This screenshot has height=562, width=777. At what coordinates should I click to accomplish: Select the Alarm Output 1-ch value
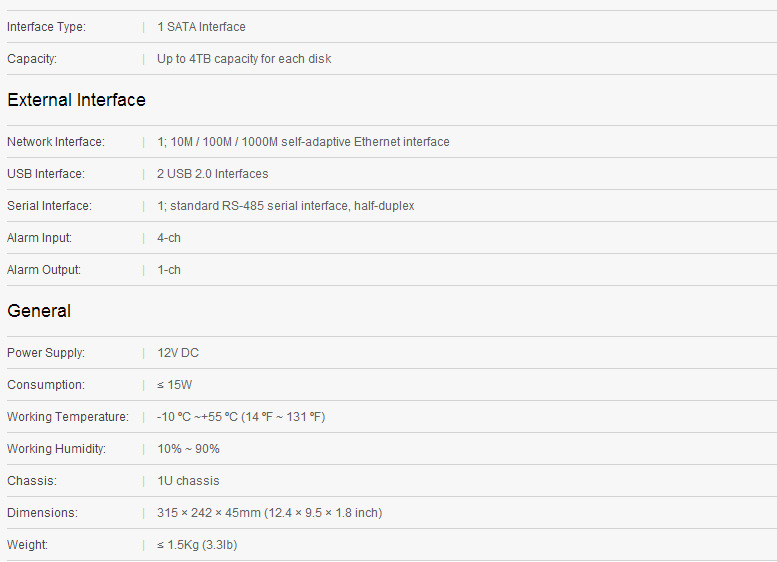tap(169, 270)
